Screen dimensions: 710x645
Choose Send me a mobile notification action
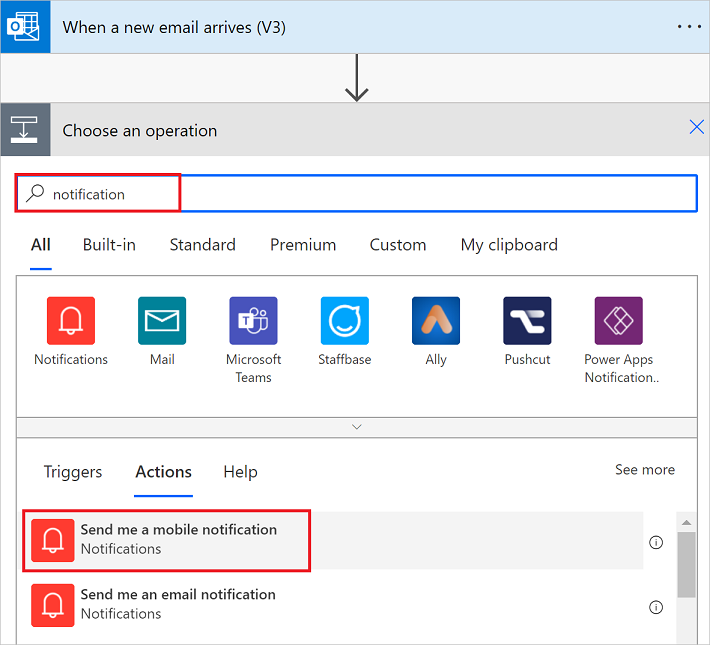tap(178, 539)
